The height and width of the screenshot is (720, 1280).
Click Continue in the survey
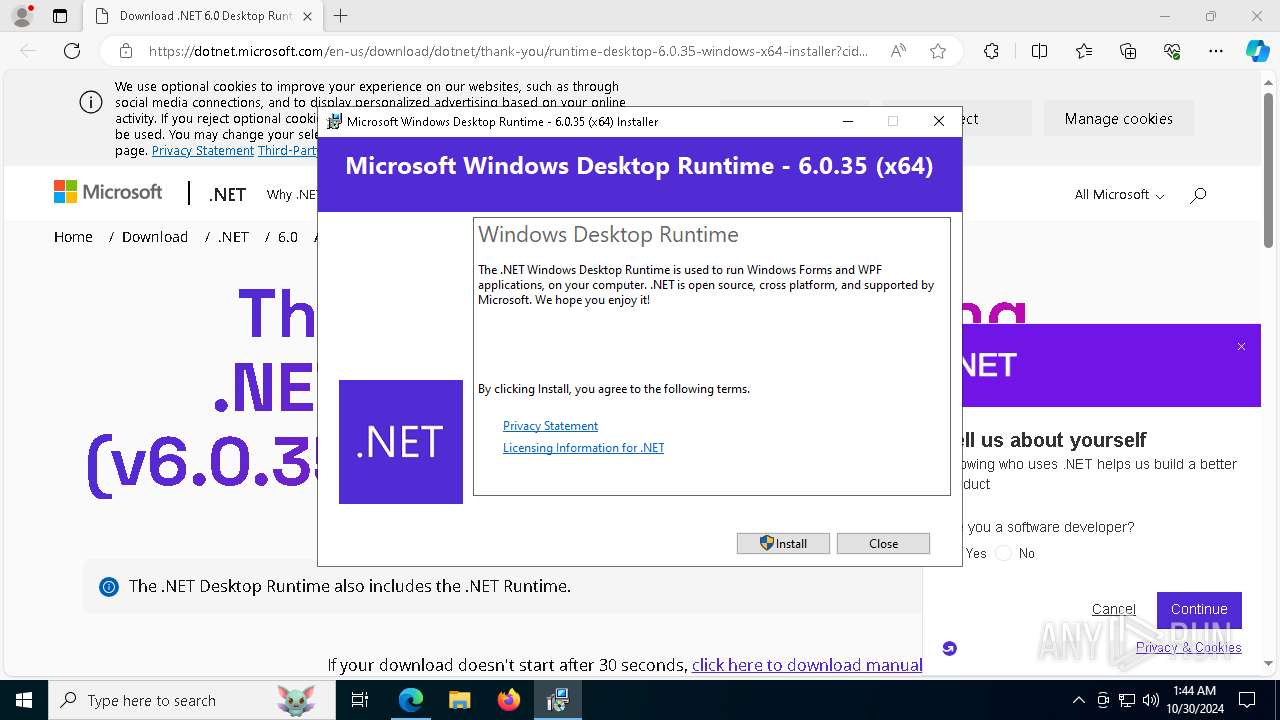1199,609
